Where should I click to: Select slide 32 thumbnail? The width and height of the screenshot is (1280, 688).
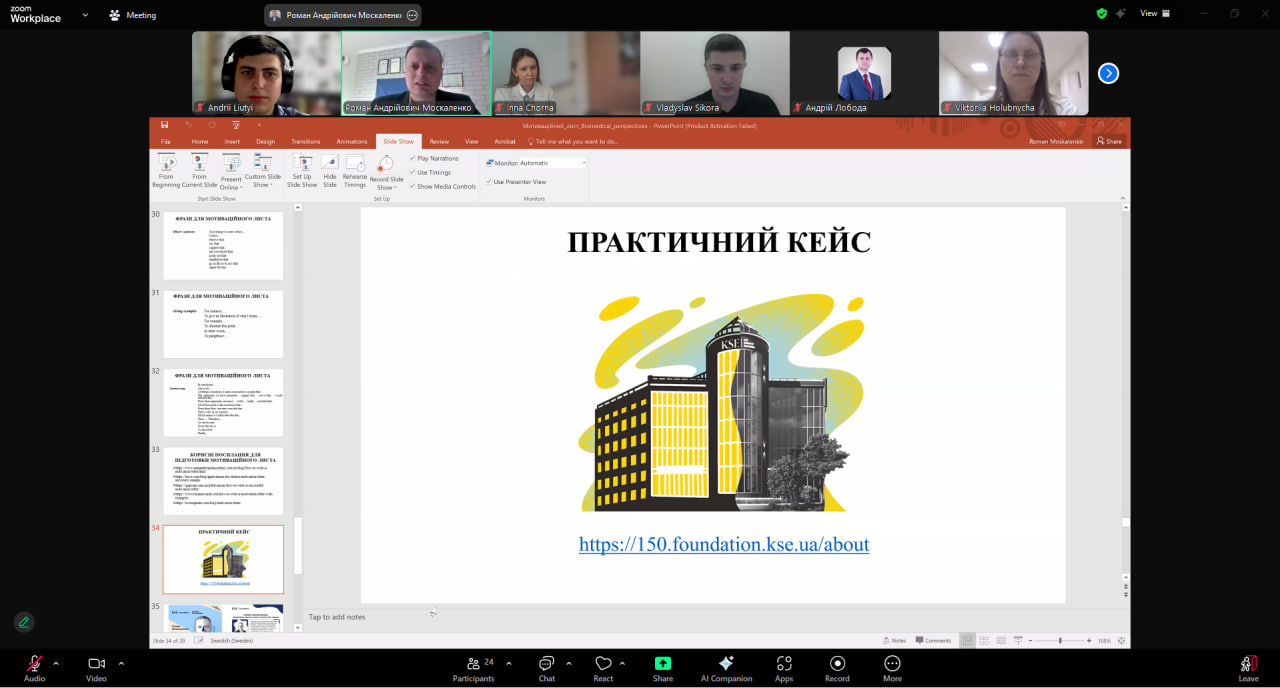tap(223, 403)
